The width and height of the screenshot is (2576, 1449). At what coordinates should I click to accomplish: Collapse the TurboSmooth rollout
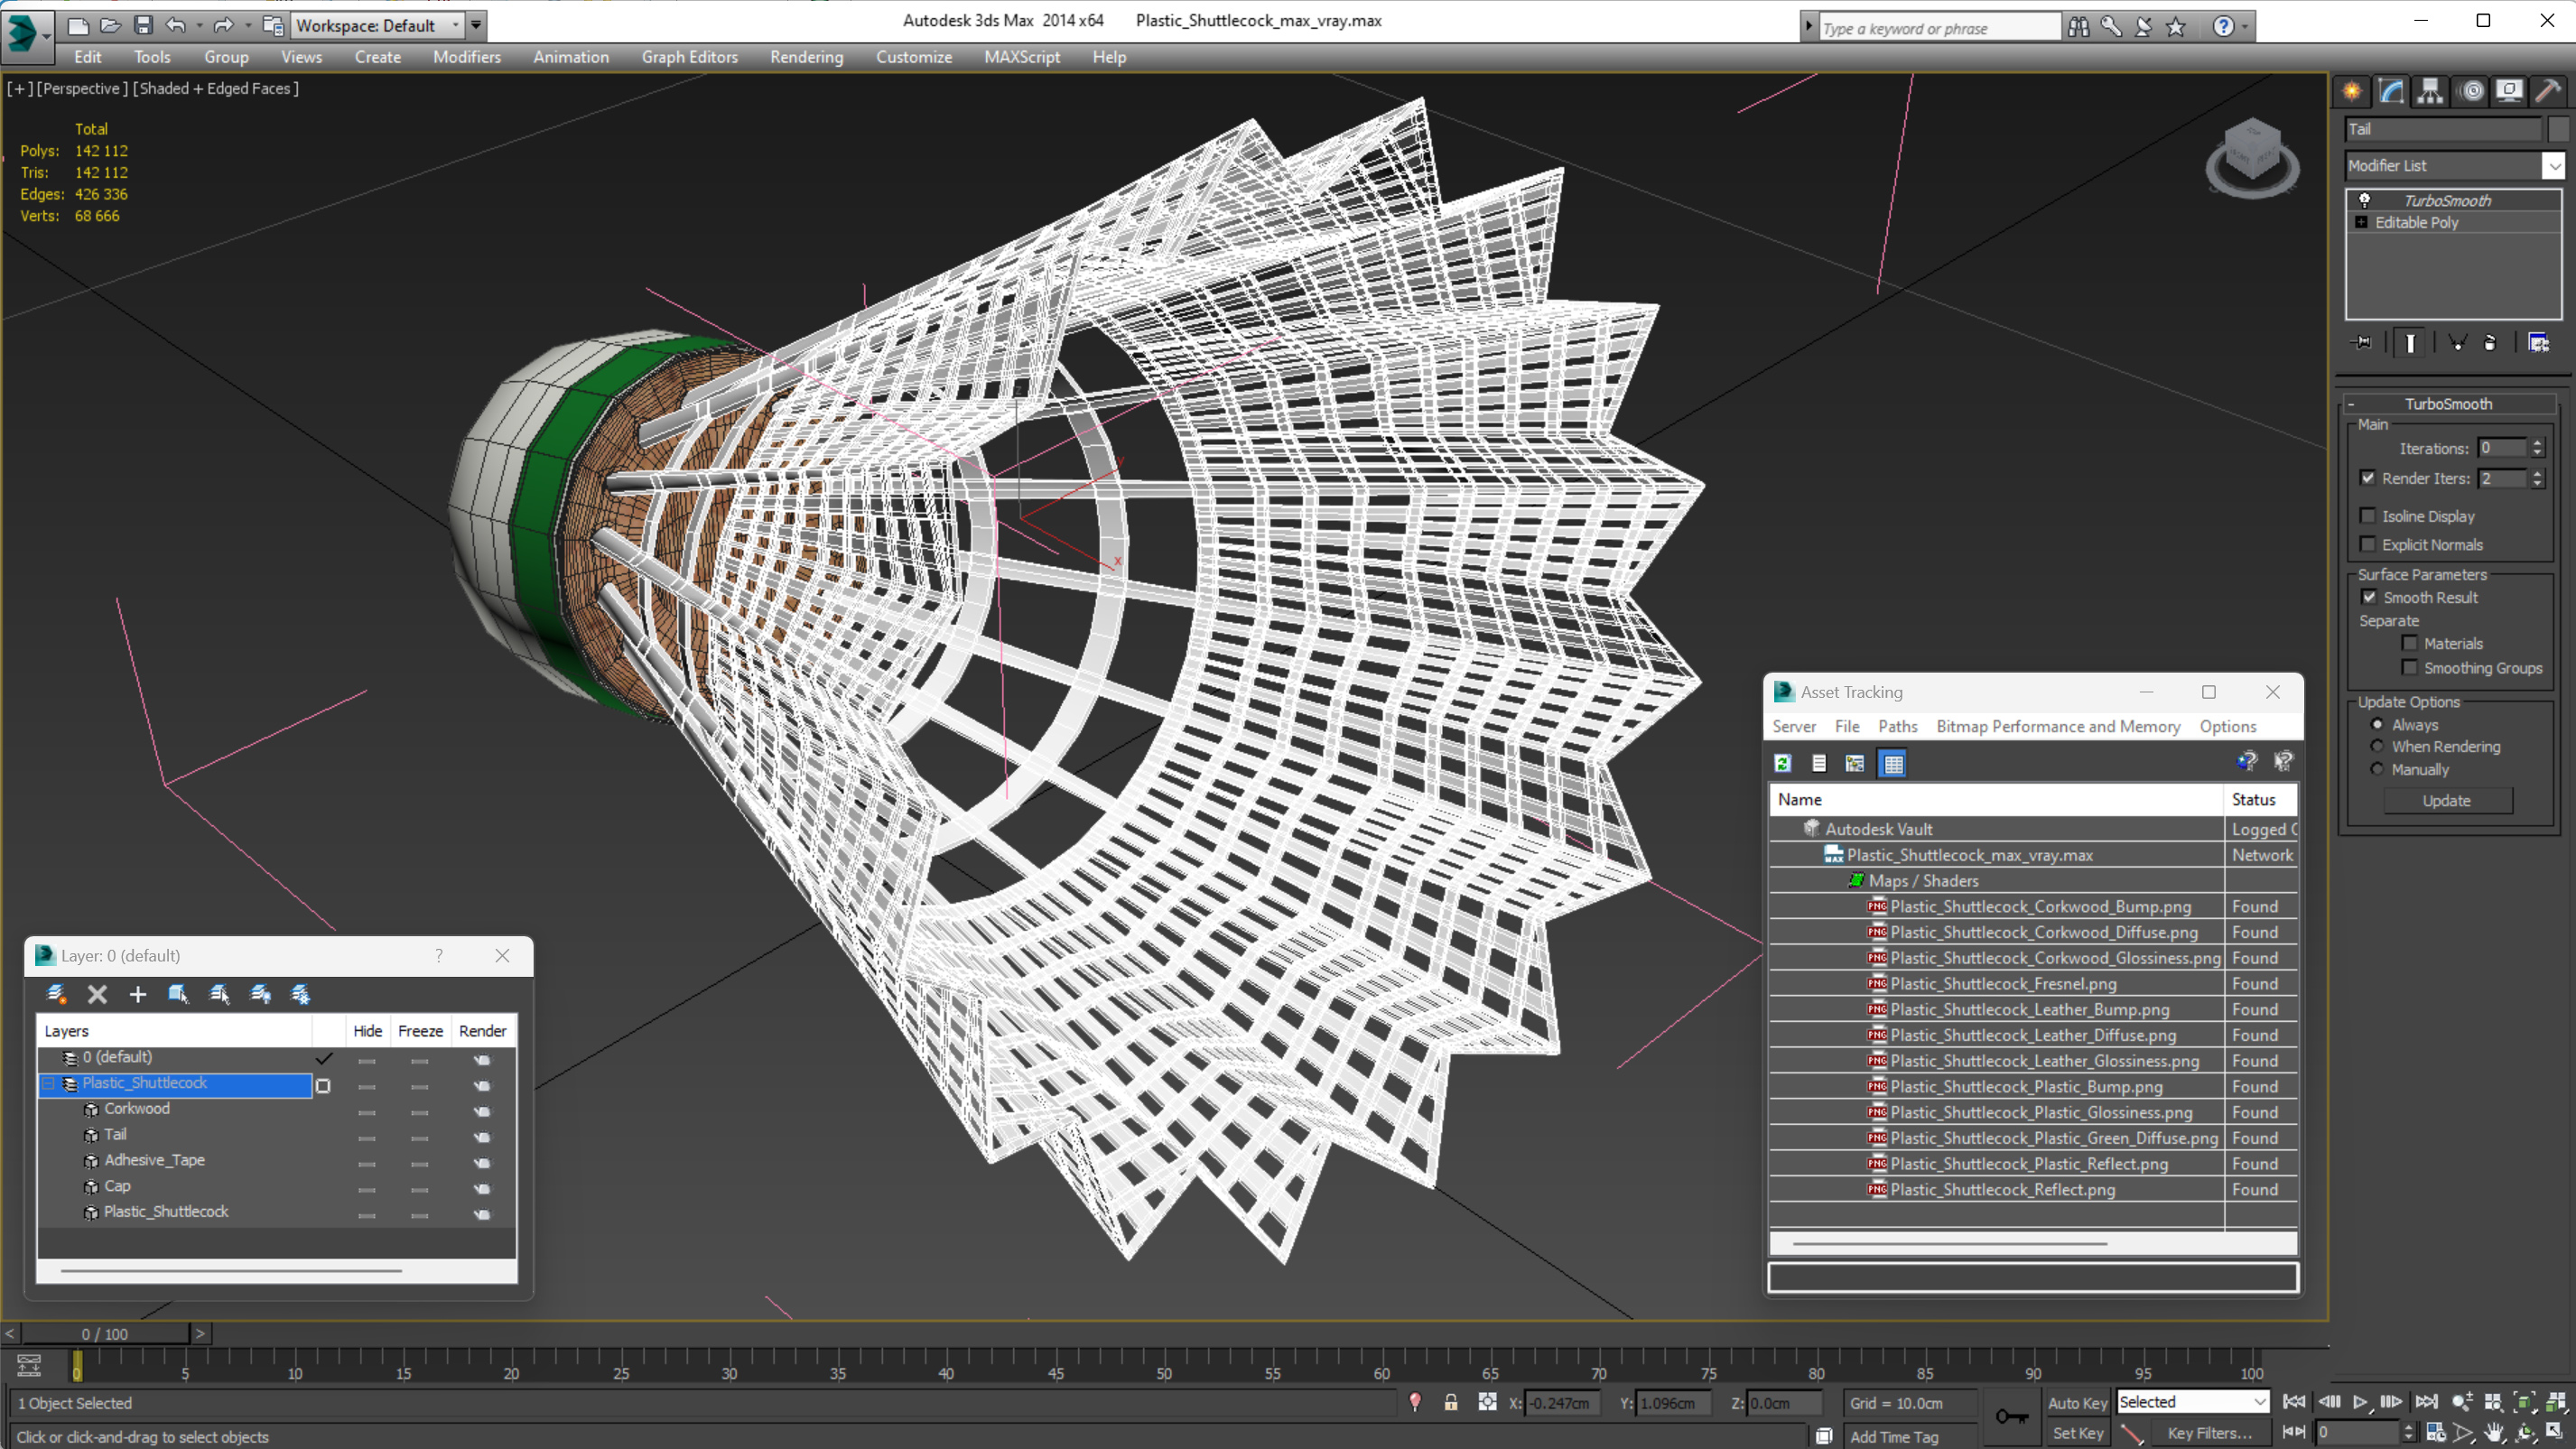click(x=2351, y=404)
